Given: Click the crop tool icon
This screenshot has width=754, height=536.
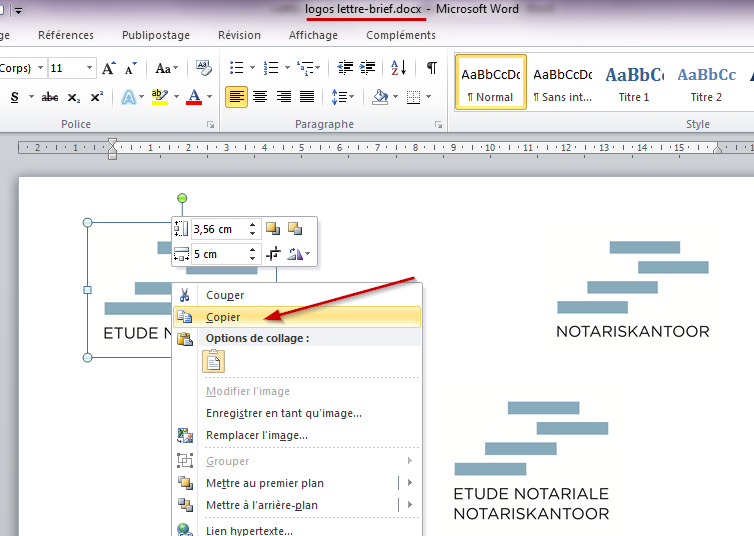Looking at the screenshot, I should tap(273, 254).
